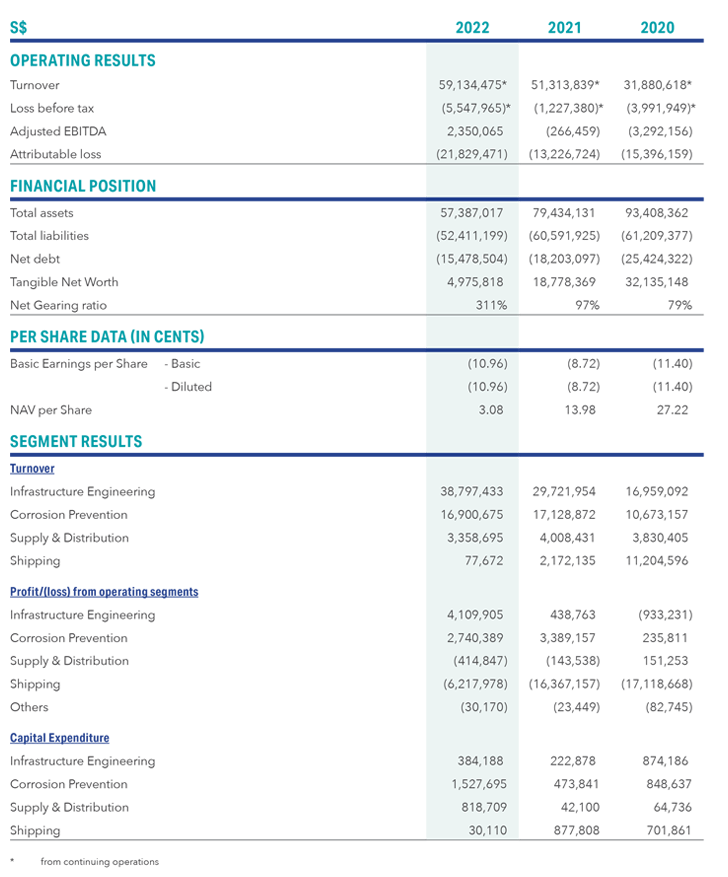Click the from continuing operations footnote
728x877 pixels.
pyautogui.click(x=100, y=862)
